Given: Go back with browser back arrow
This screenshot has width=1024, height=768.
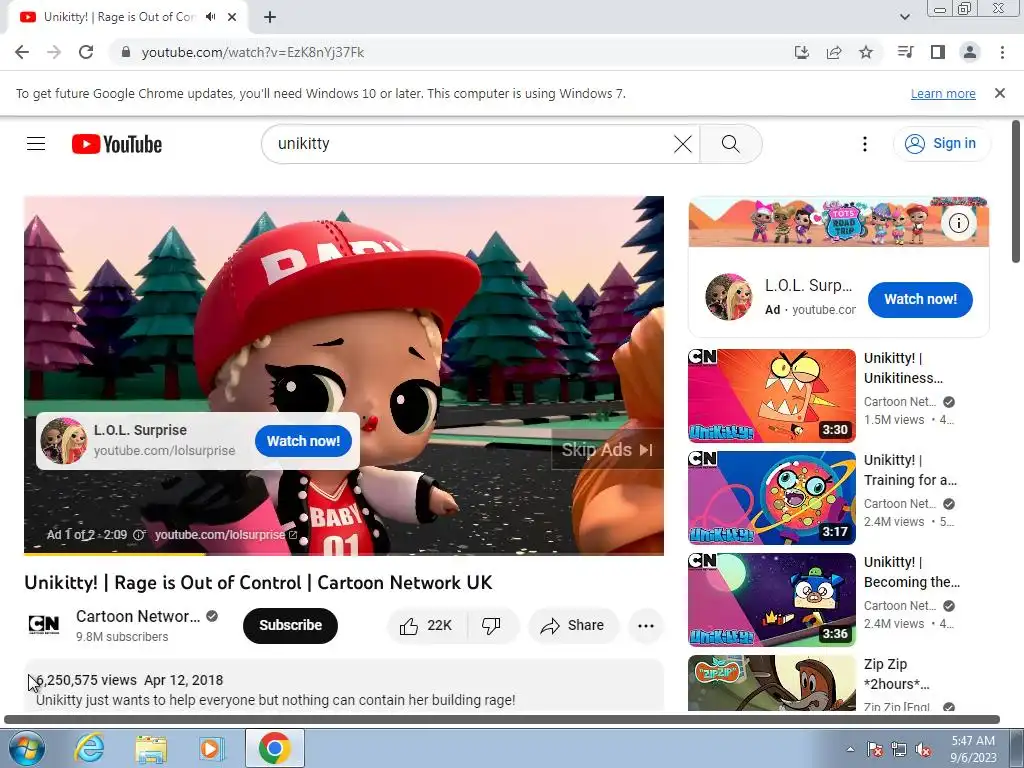Looking at the screenshot, I should click(22, 52).
